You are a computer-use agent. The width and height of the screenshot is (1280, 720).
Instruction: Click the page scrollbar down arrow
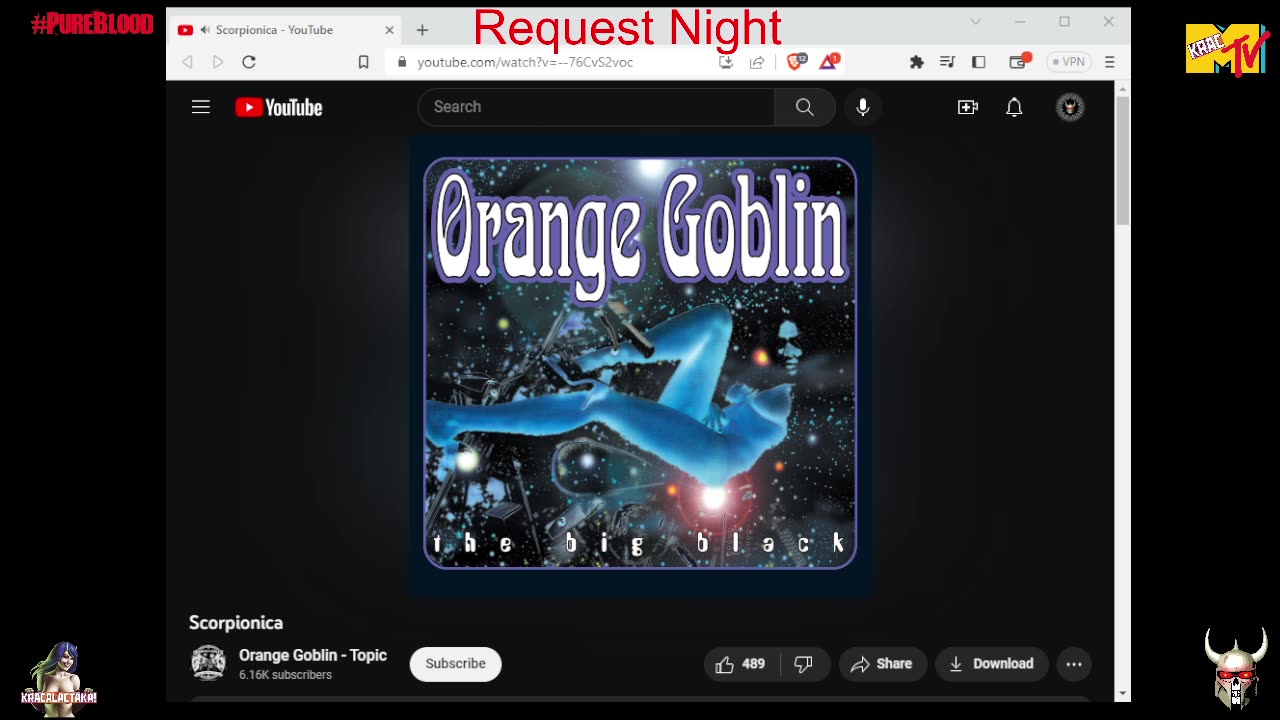point(1123,693)
